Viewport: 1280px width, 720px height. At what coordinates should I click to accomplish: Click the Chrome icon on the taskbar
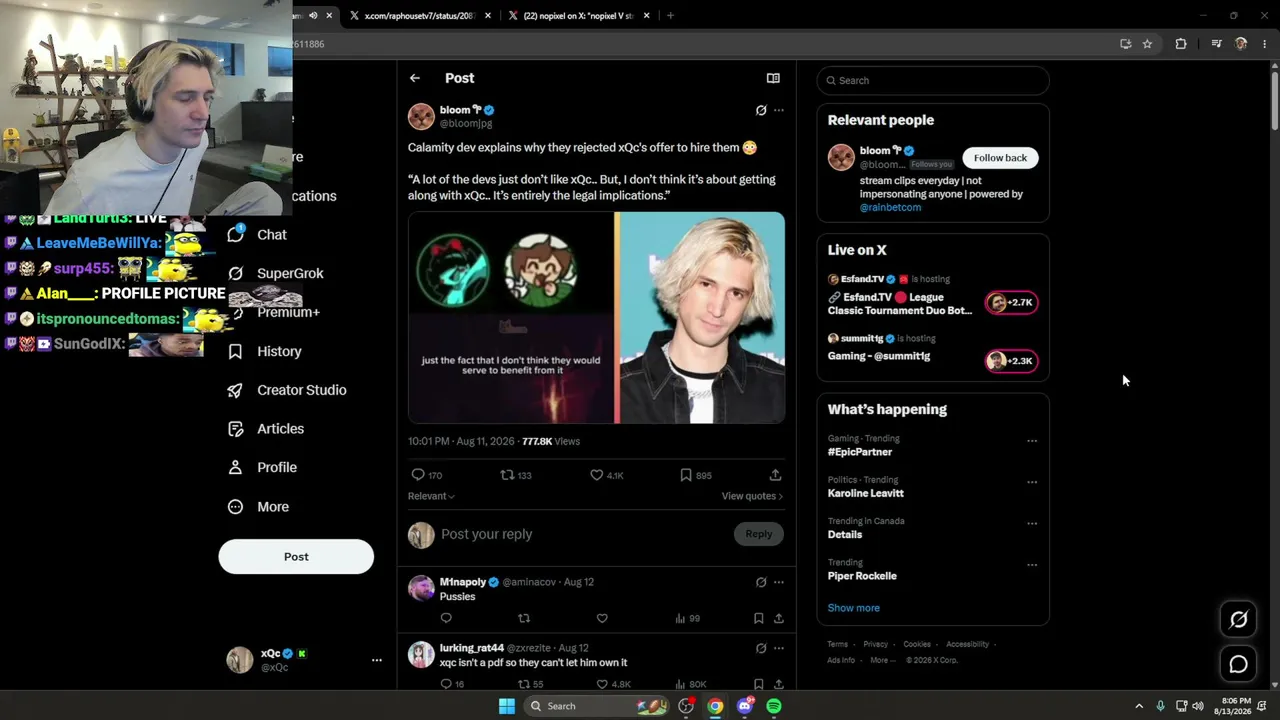[x=715, y=706]
